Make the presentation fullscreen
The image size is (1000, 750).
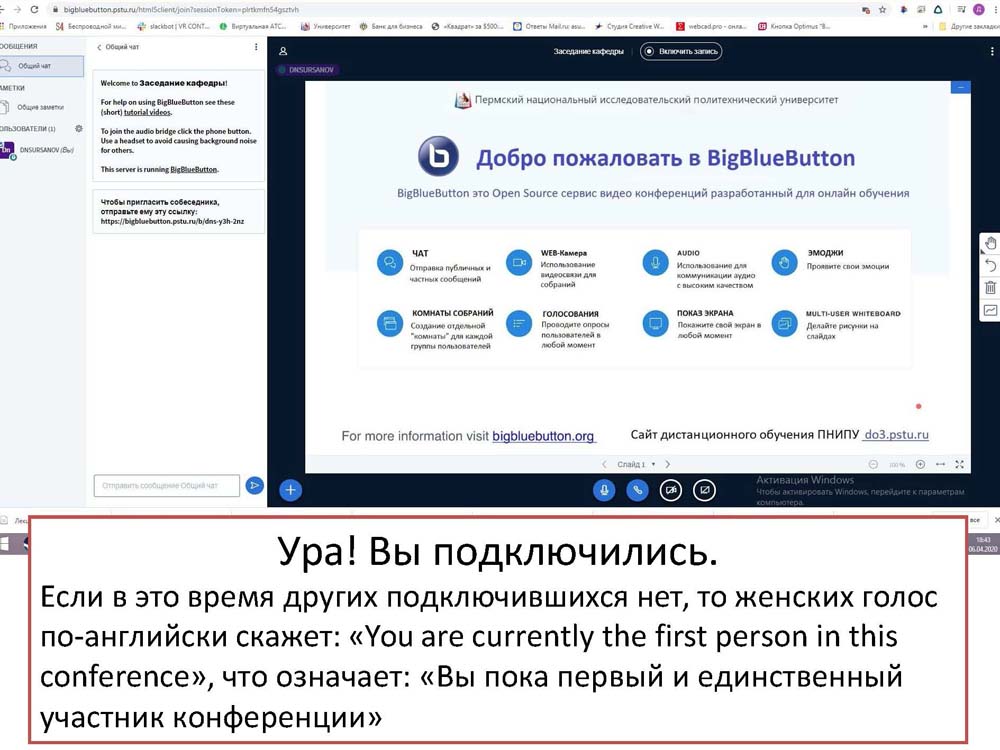(x=960, y=464)
